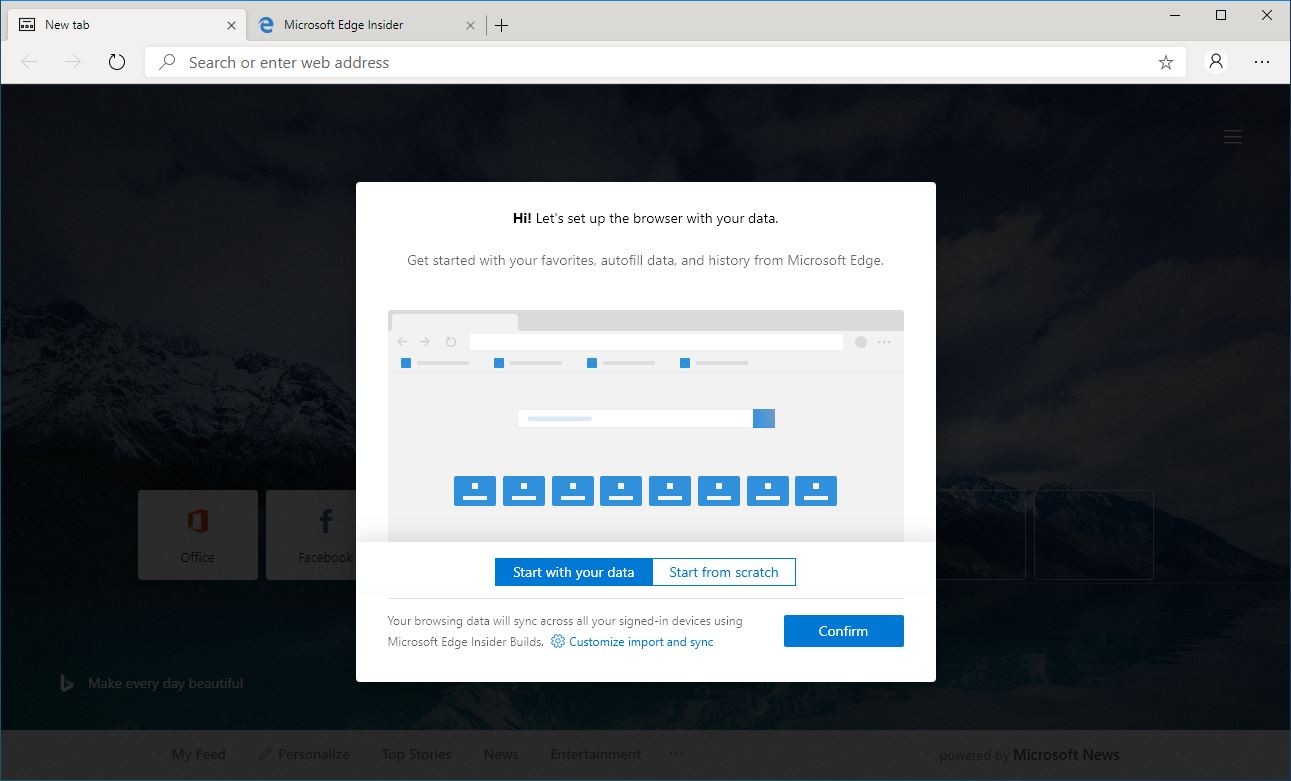Click the Confirm button
Image resolution: width=1291 pixels, height=781 pixels.
coord(843,631)
